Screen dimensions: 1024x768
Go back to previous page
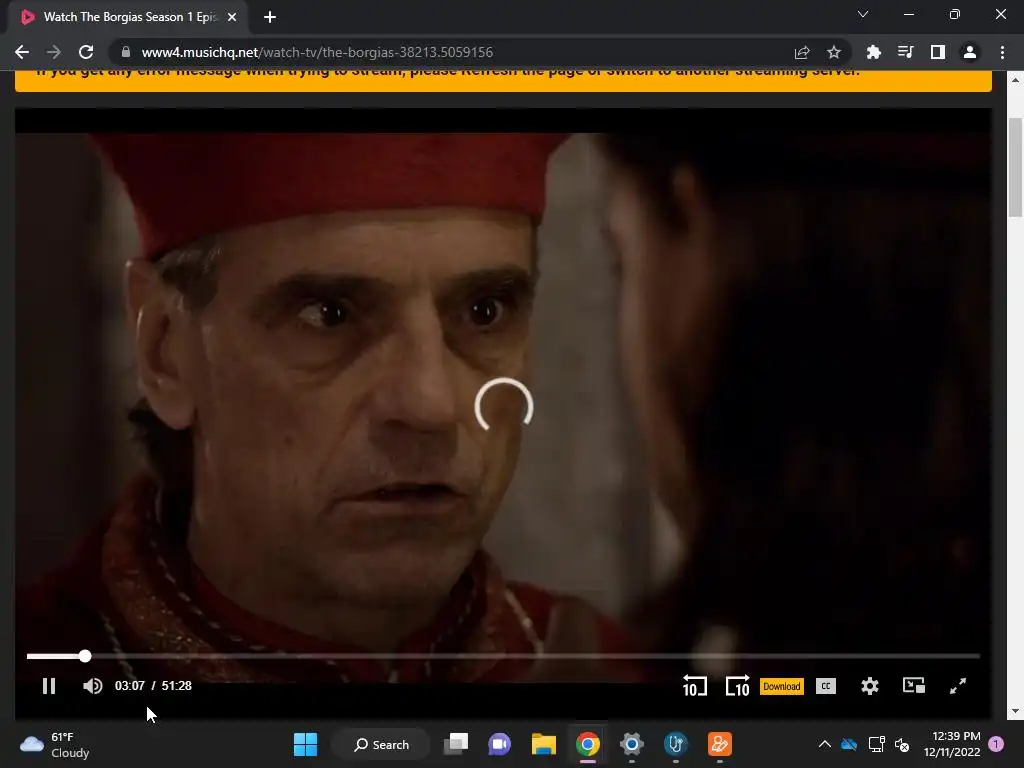tap(22, 52)
